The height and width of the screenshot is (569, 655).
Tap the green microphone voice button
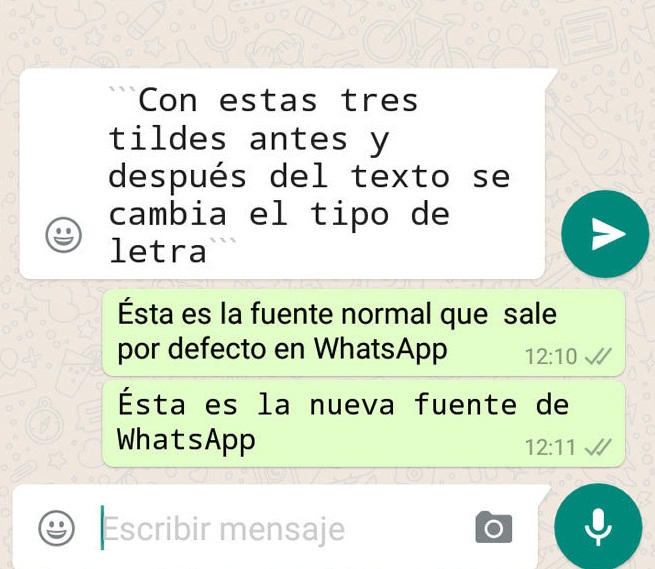pyautogui.click(x=598, y=527)
